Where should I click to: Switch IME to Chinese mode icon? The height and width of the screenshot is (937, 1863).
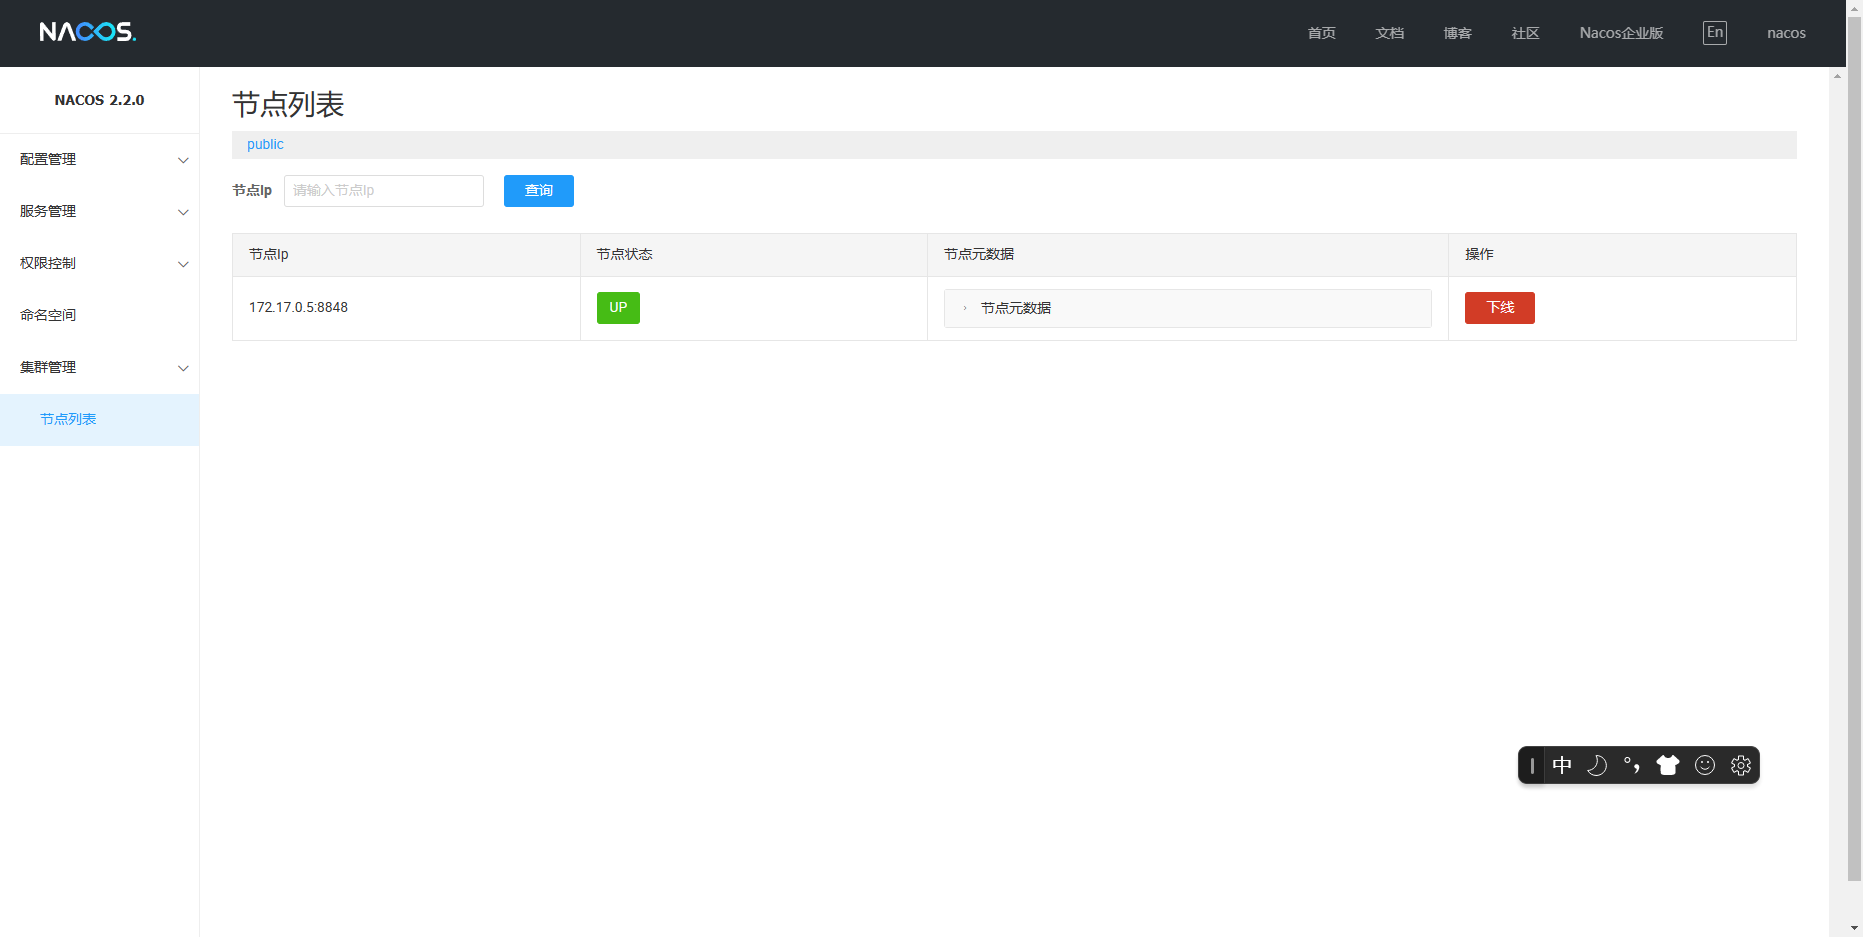pos(1562,766)
